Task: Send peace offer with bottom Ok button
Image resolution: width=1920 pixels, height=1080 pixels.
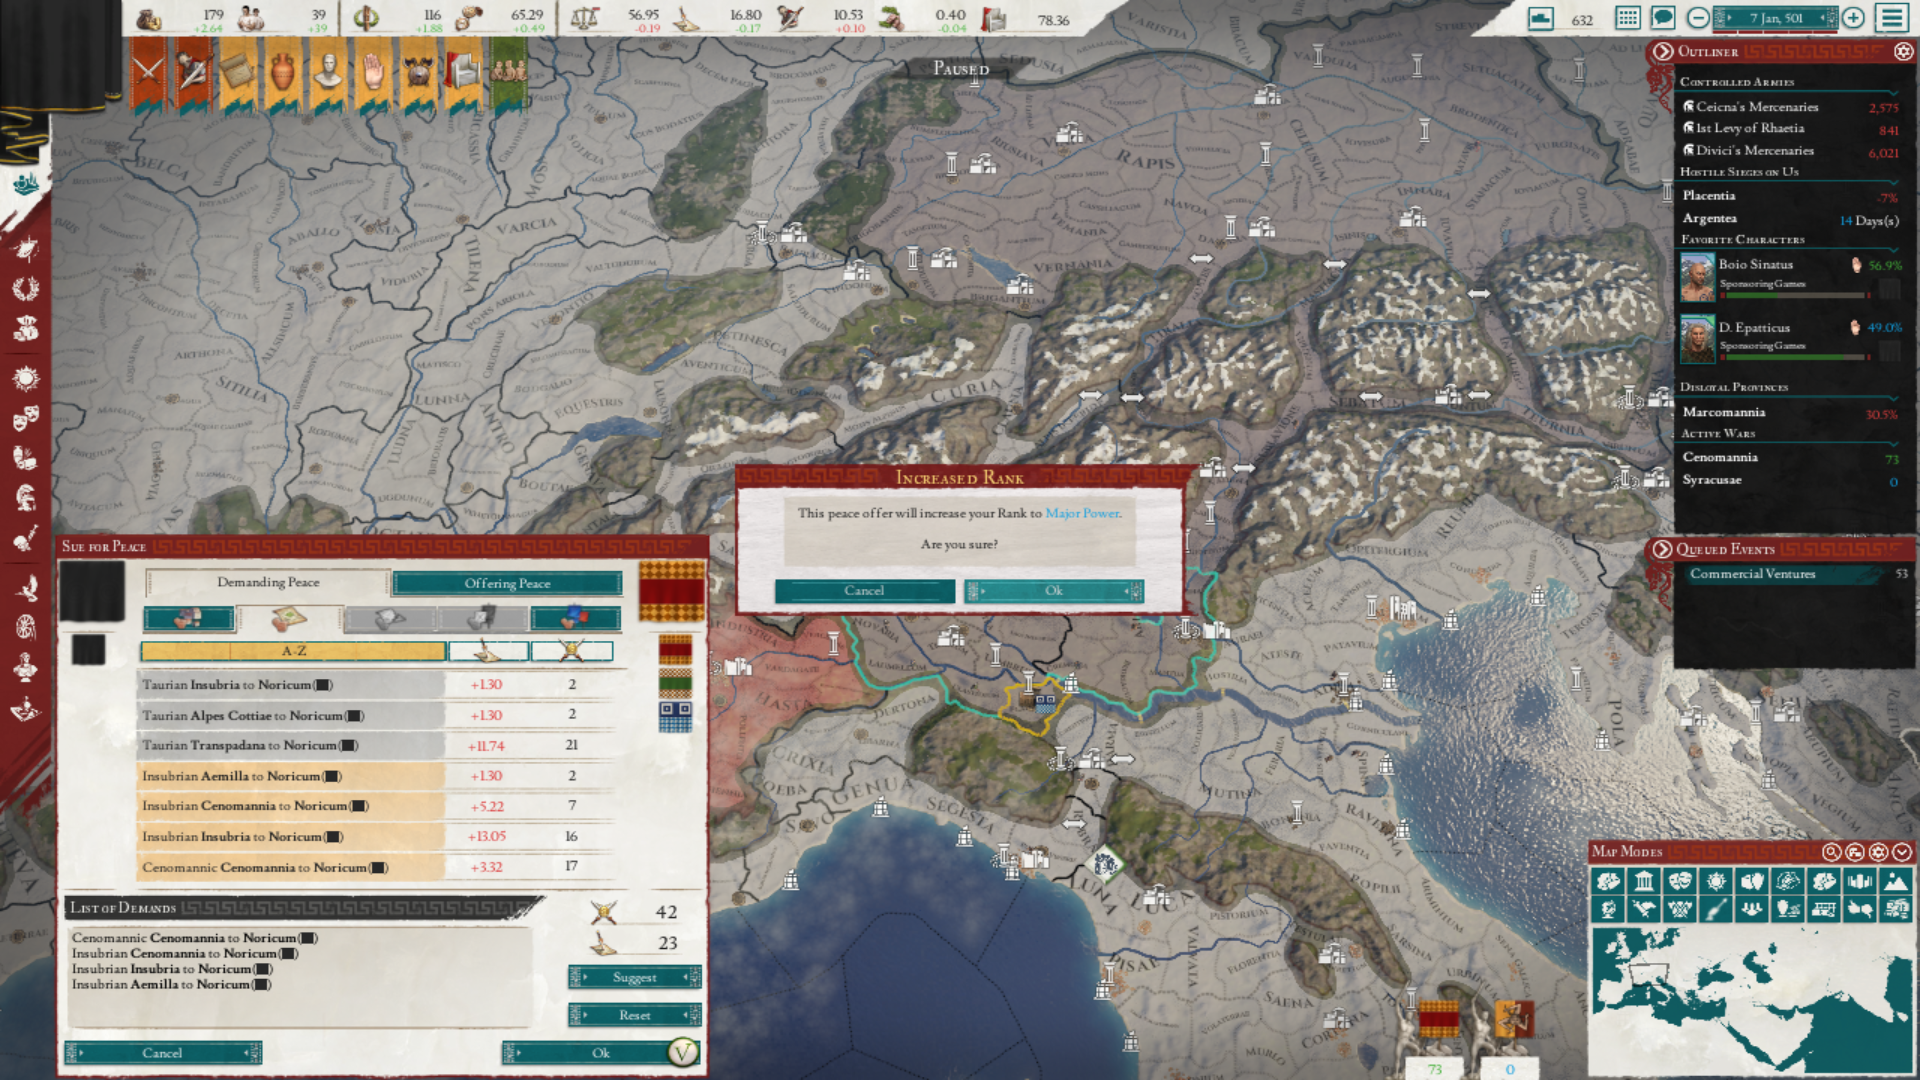Action: pyautogui.click(x=600, y=1053)
